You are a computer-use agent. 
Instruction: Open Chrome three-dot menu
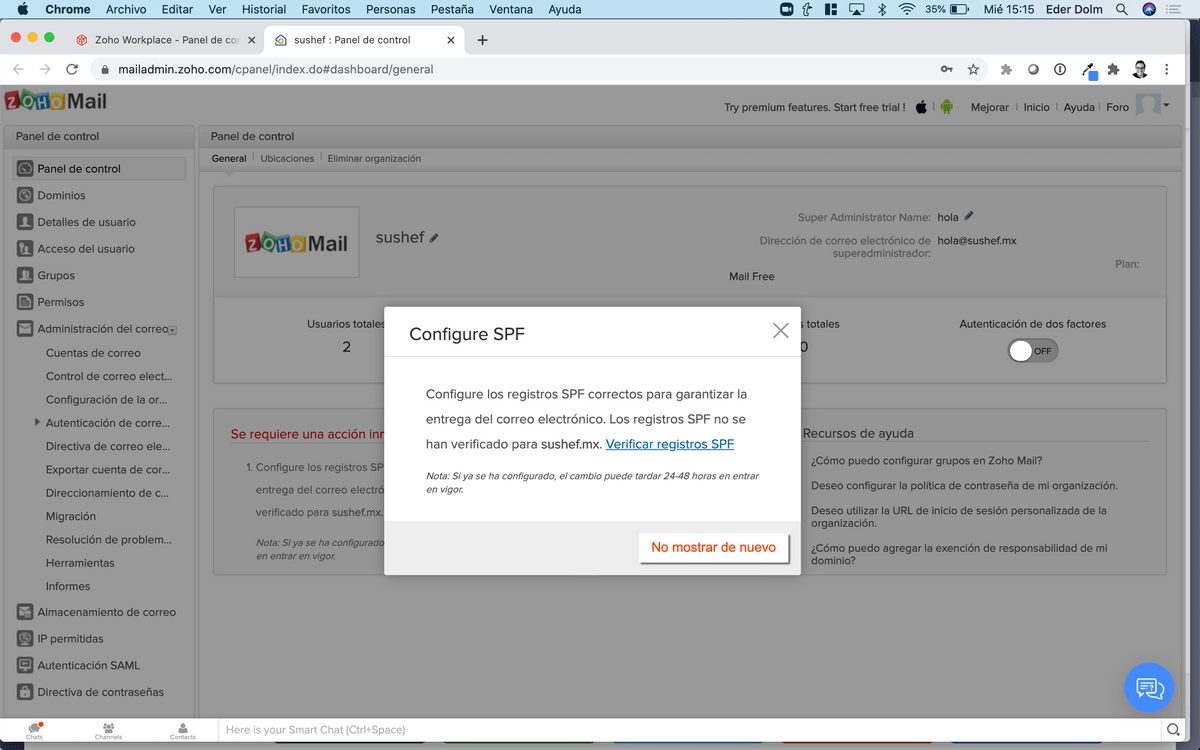click(1167, 69)
